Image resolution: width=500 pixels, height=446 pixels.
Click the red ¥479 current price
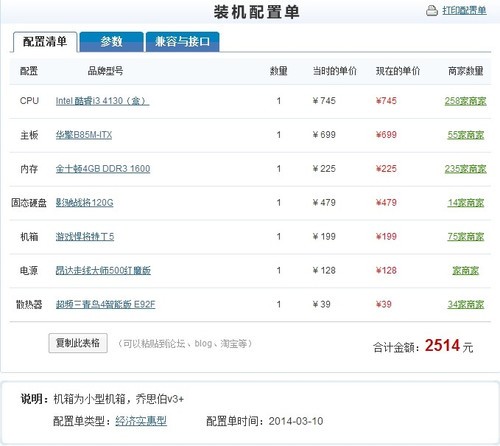386,203
